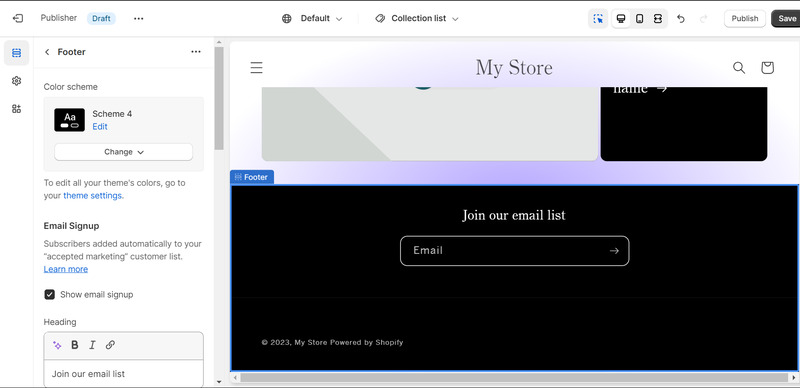Open the Learn more link
The width and height of the screenshot is (800, 388).
65,269
